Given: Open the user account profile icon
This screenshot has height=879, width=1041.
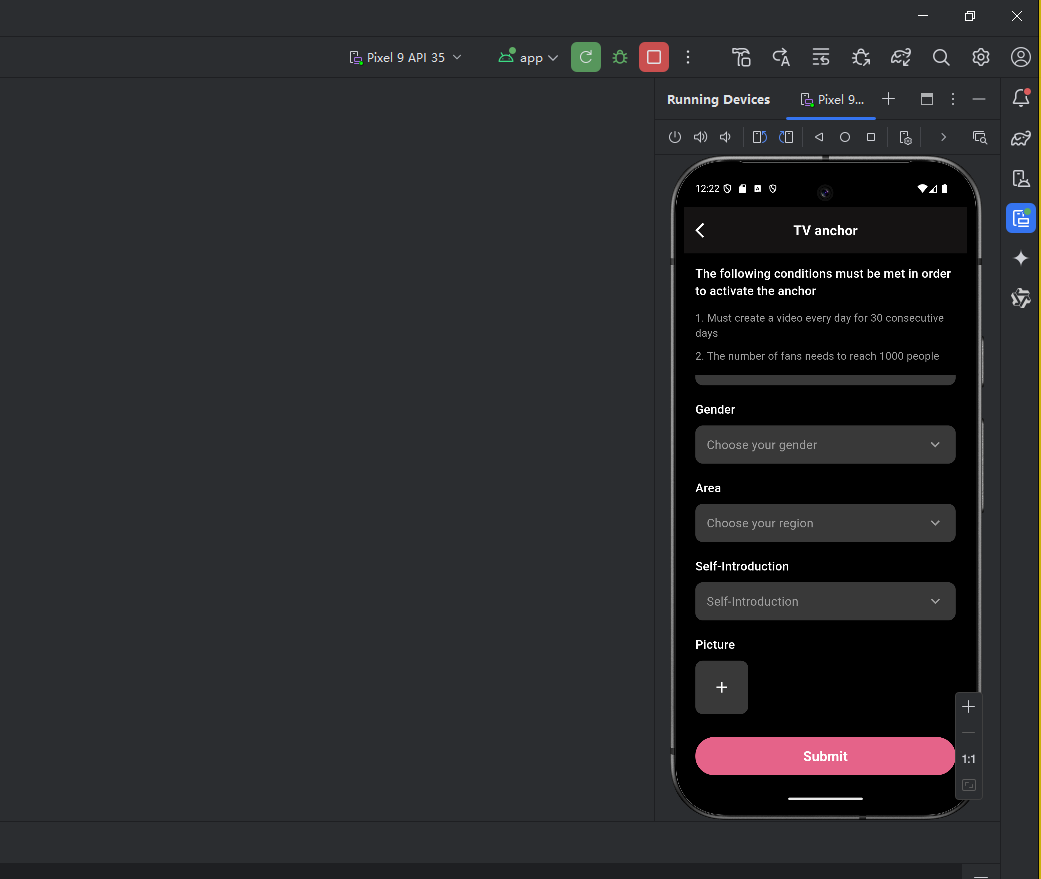Looking at the screenshot, I should pos(1020,57).
